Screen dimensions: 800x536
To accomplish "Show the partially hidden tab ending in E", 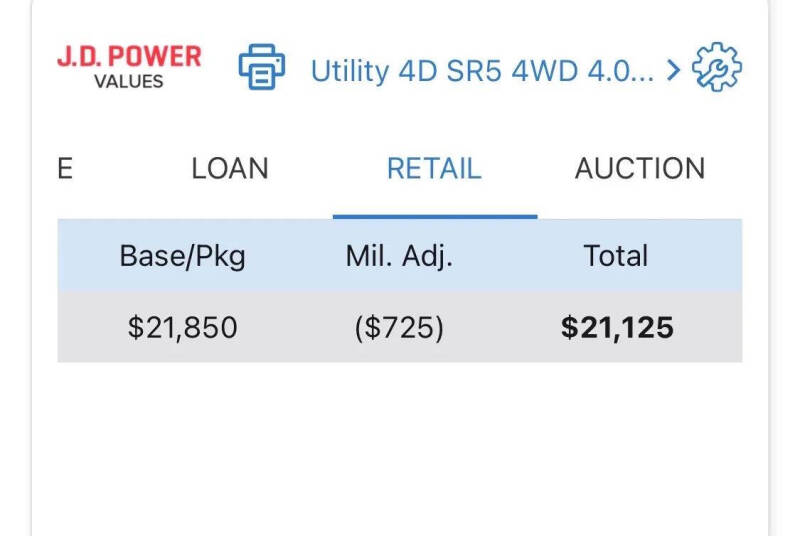I will (x=65, y=168).
